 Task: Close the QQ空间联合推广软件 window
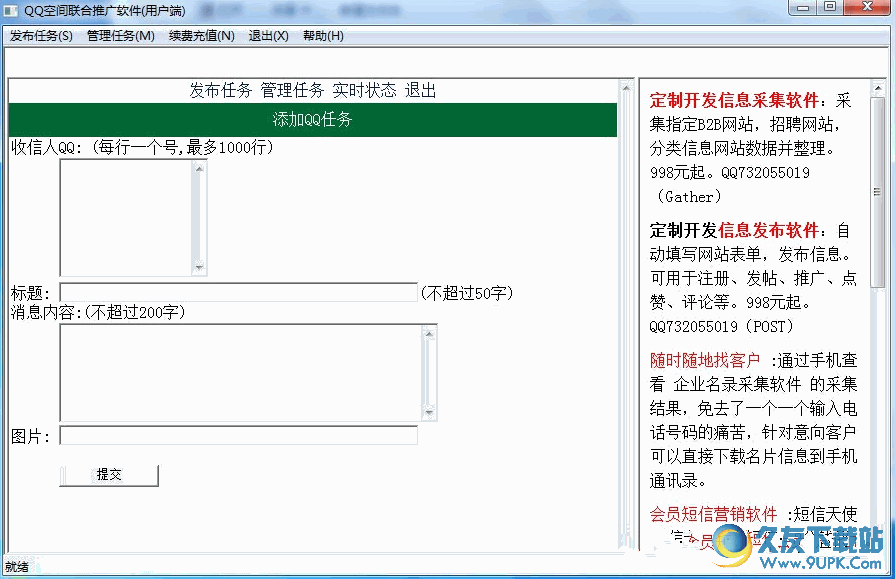[867, 8]
